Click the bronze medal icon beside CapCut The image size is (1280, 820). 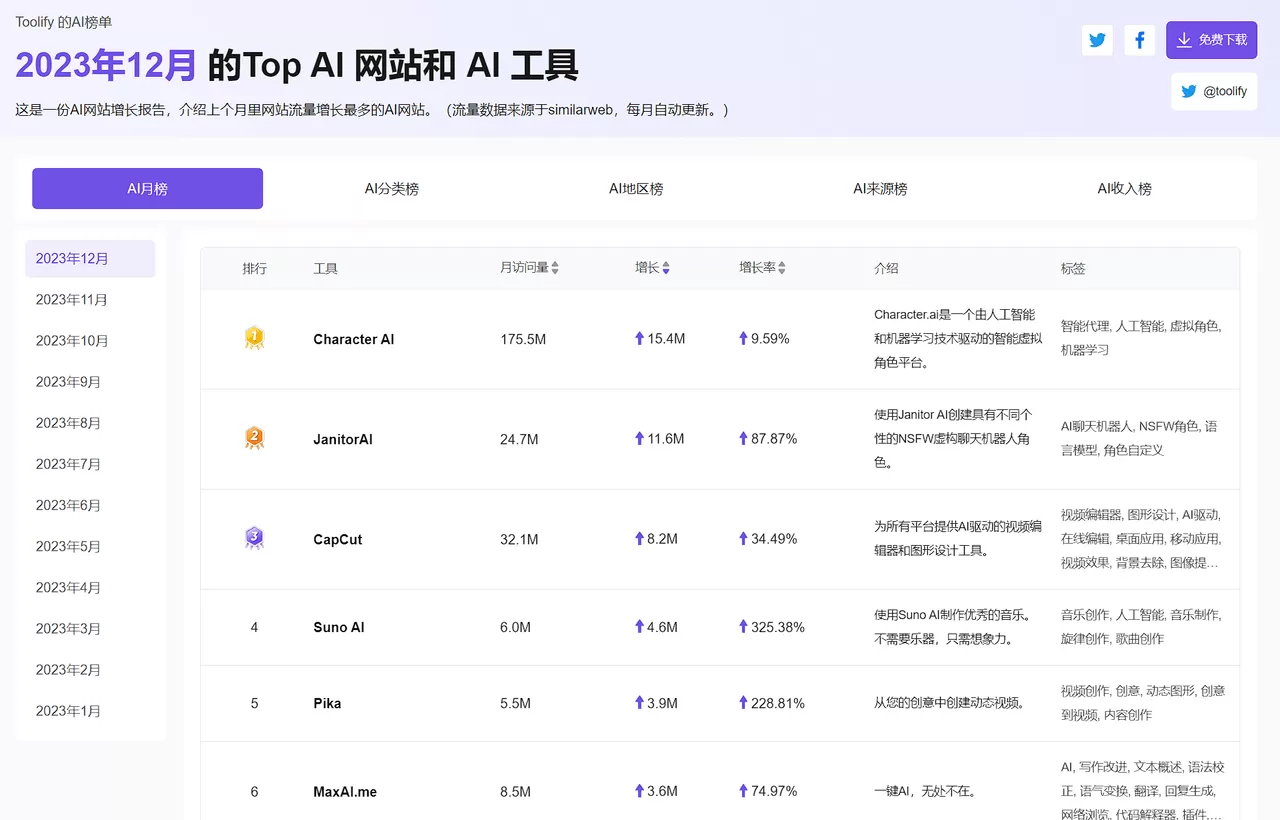click(254, 538)
